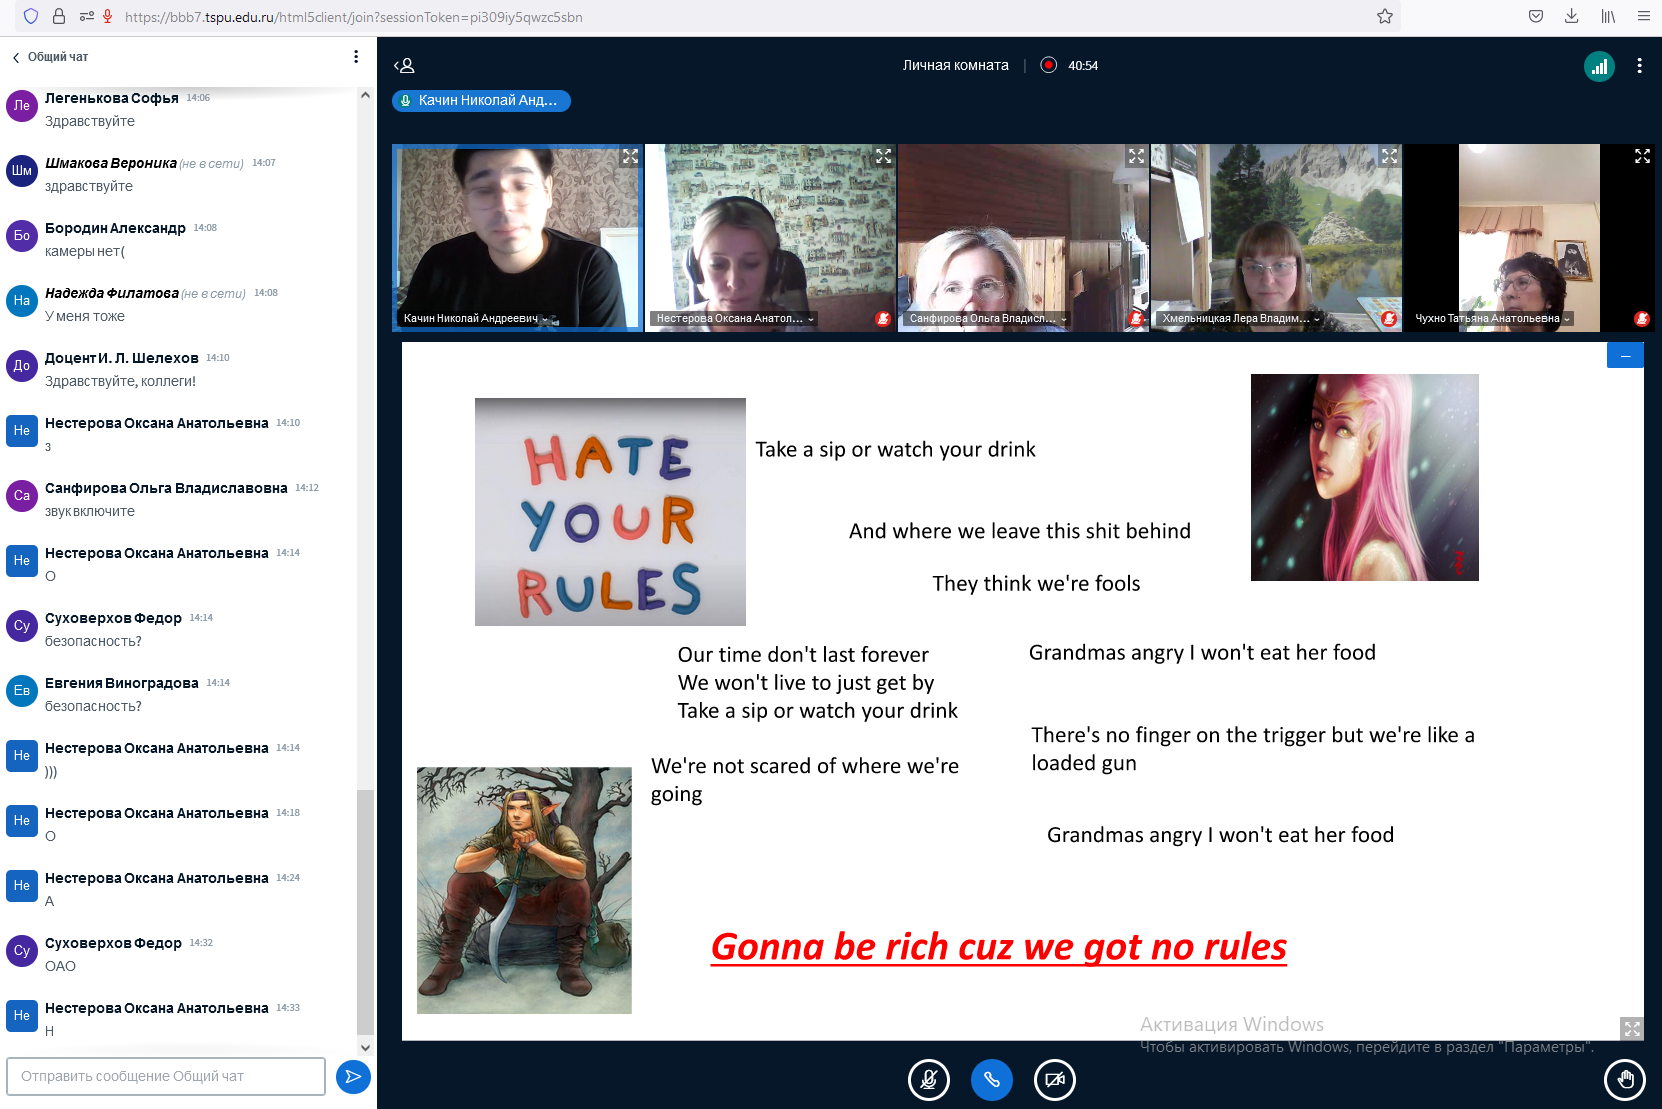The height and width of the screenshot is (1109, 1662).
Task: Click message 'камеры нет('
Action: pos(85,251)
